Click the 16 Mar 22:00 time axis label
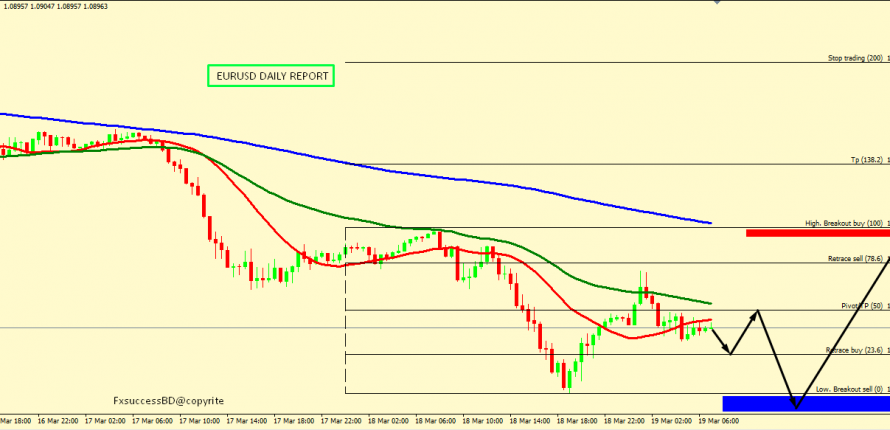The height and width of the screenshot is (430, 890). click(x=59, y=421)
